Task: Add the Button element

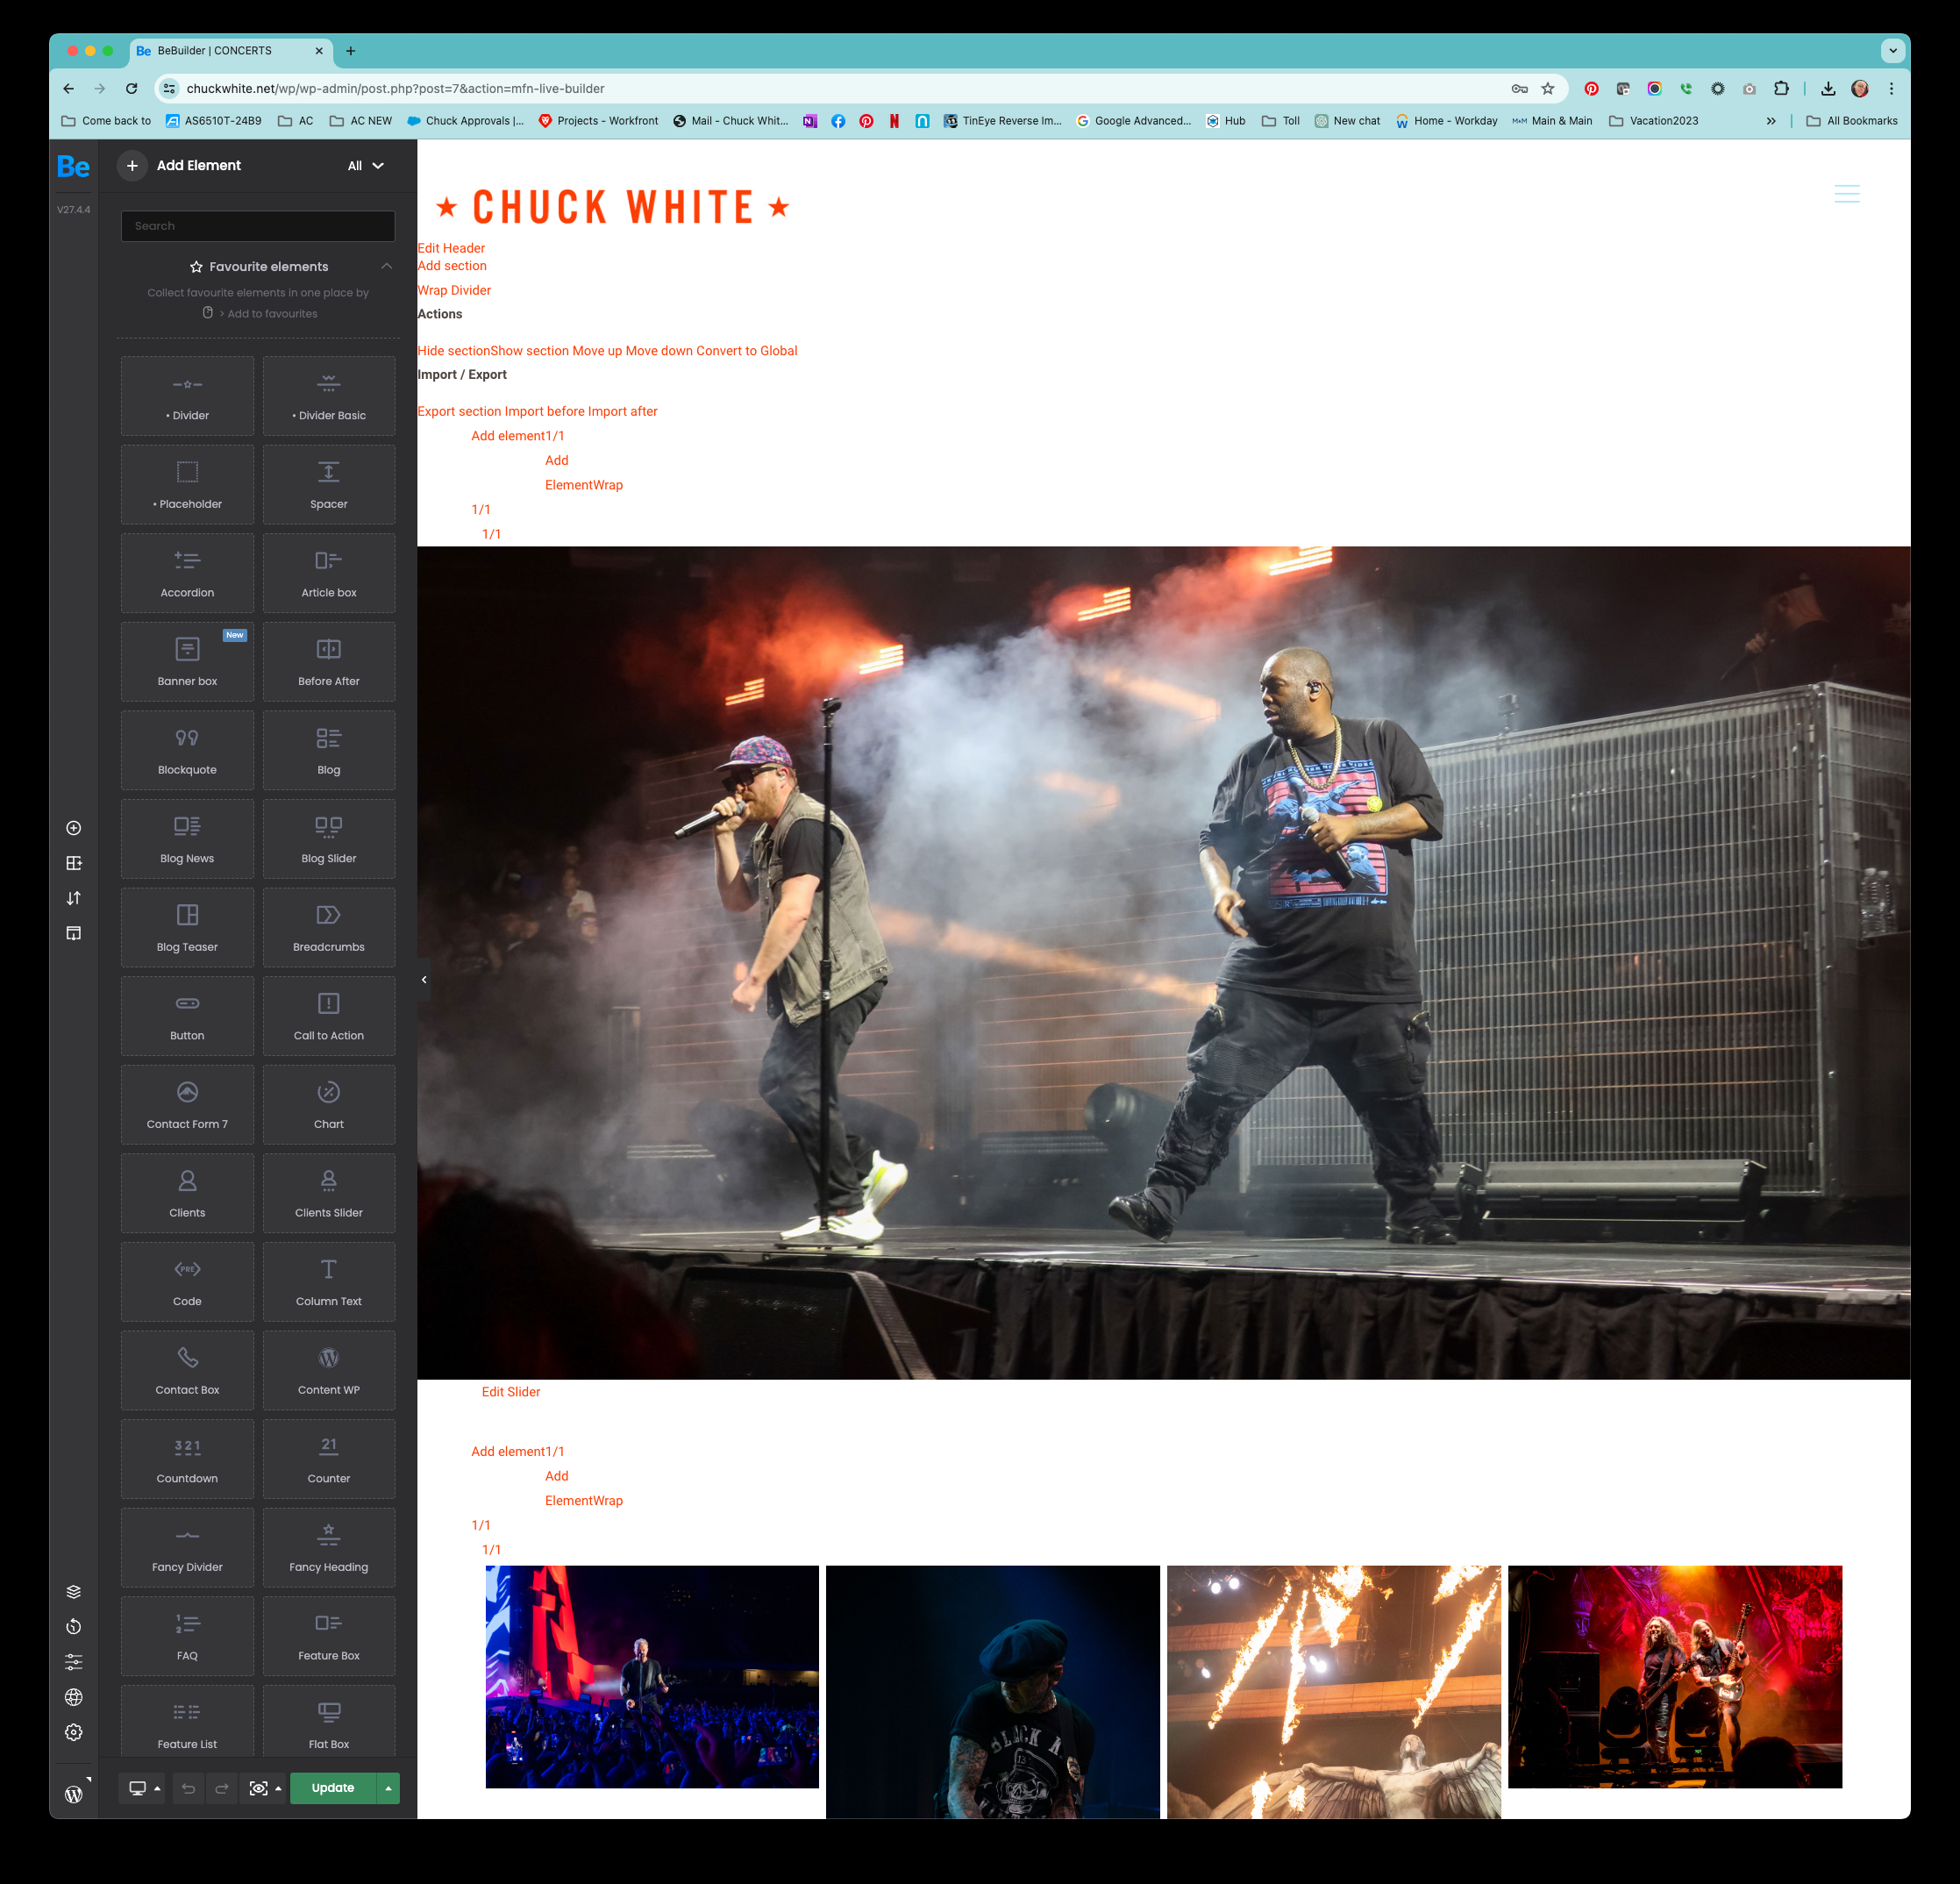Action: tap(187, 1016)
